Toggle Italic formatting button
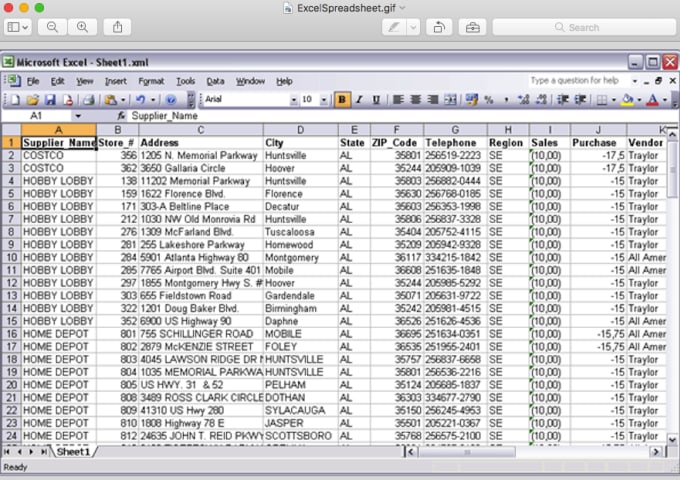 pyautogui.click(x=360, y=100)
